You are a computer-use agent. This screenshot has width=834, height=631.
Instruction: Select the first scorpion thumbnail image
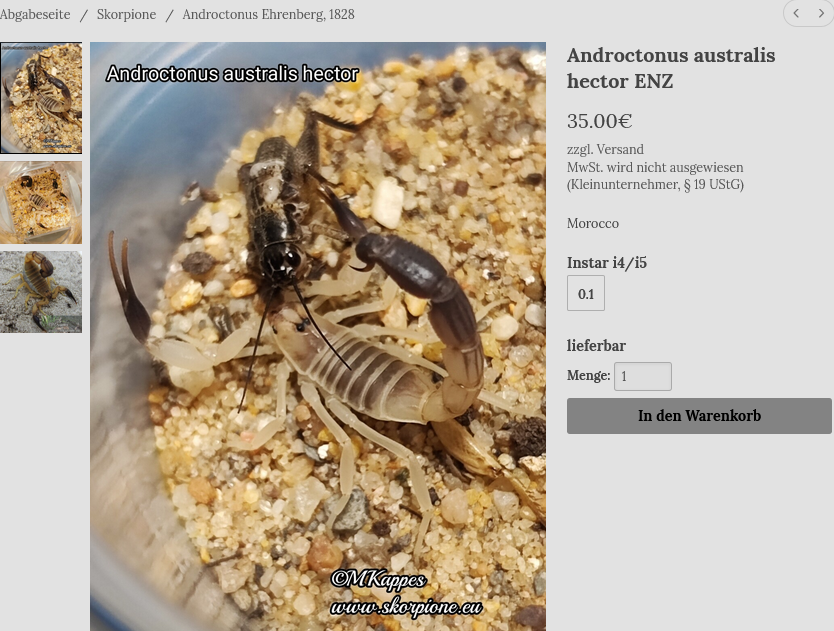tap(41, 98)
